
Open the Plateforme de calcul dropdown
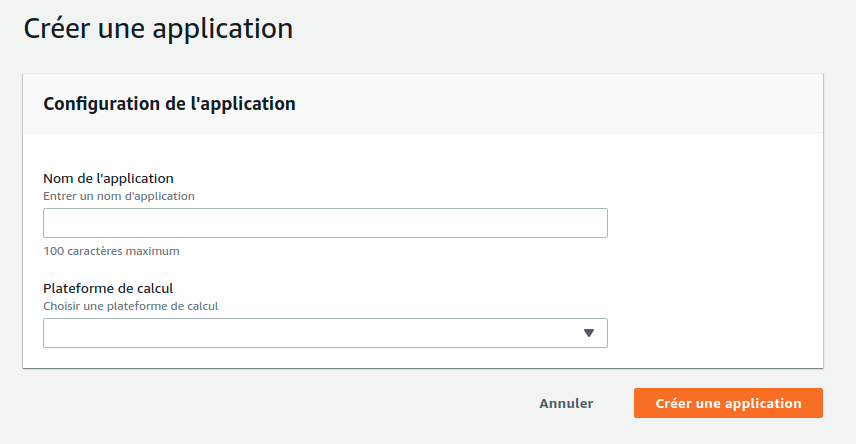(325, 333)
